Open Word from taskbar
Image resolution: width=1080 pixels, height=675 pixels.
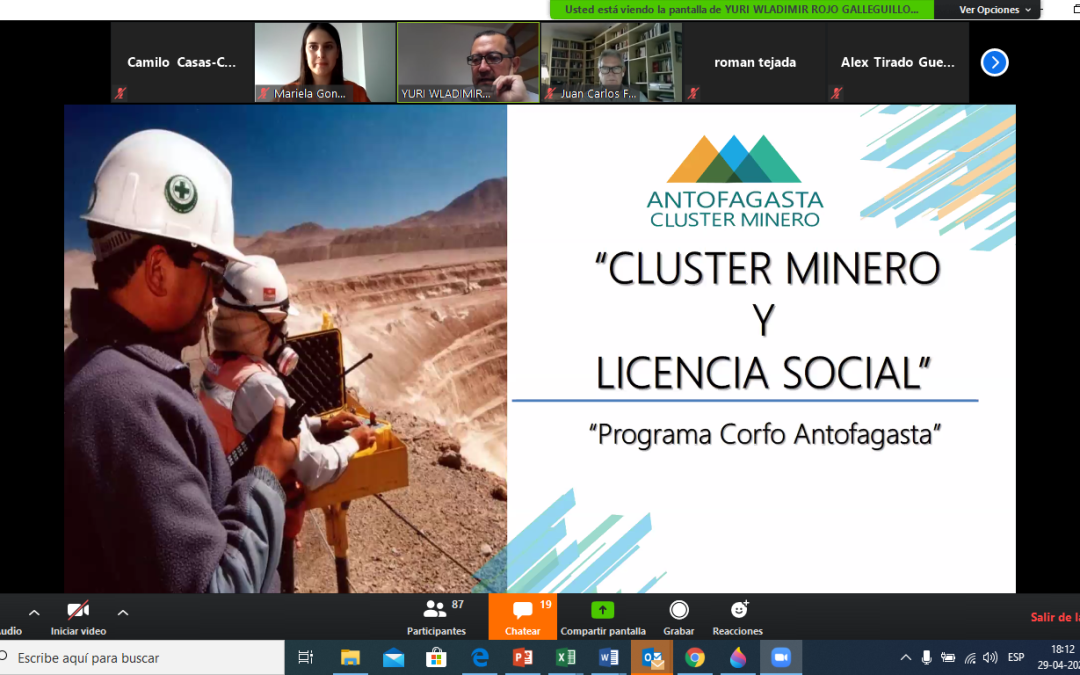pos(608,658)
